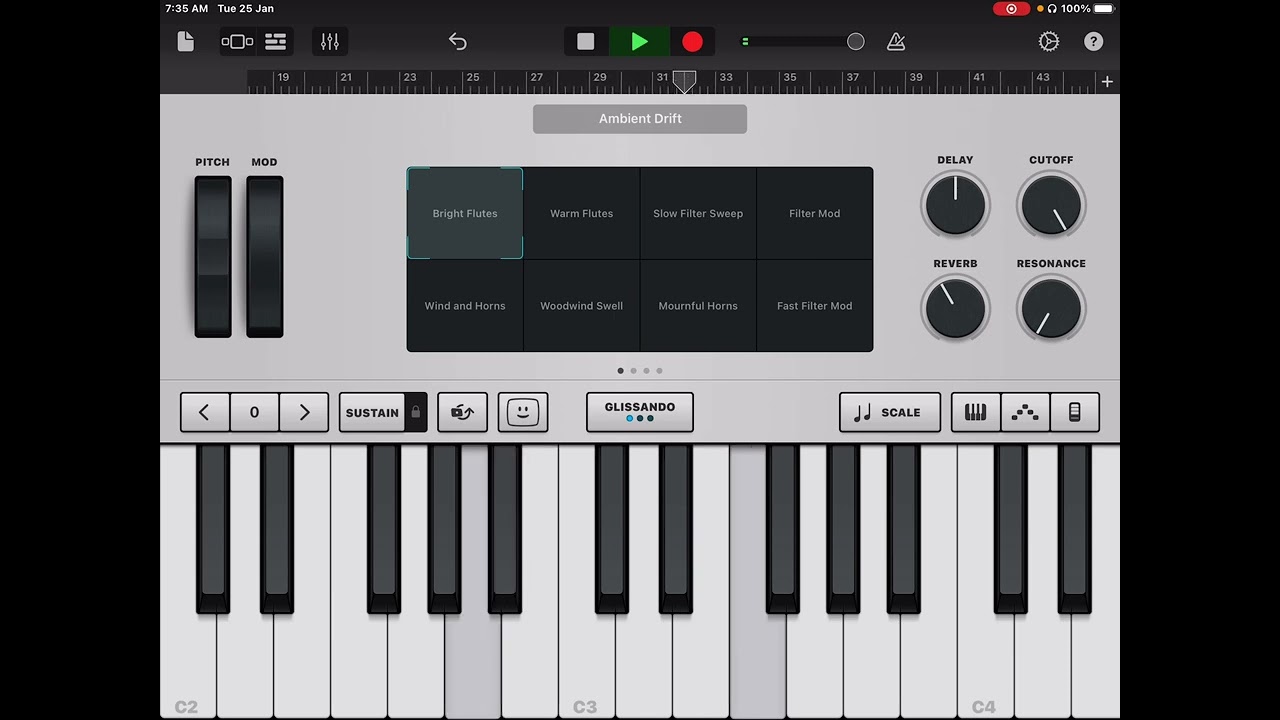Tap the battery indicator in status bar
The image size is (1280, 720).
tap(1103, 8)
